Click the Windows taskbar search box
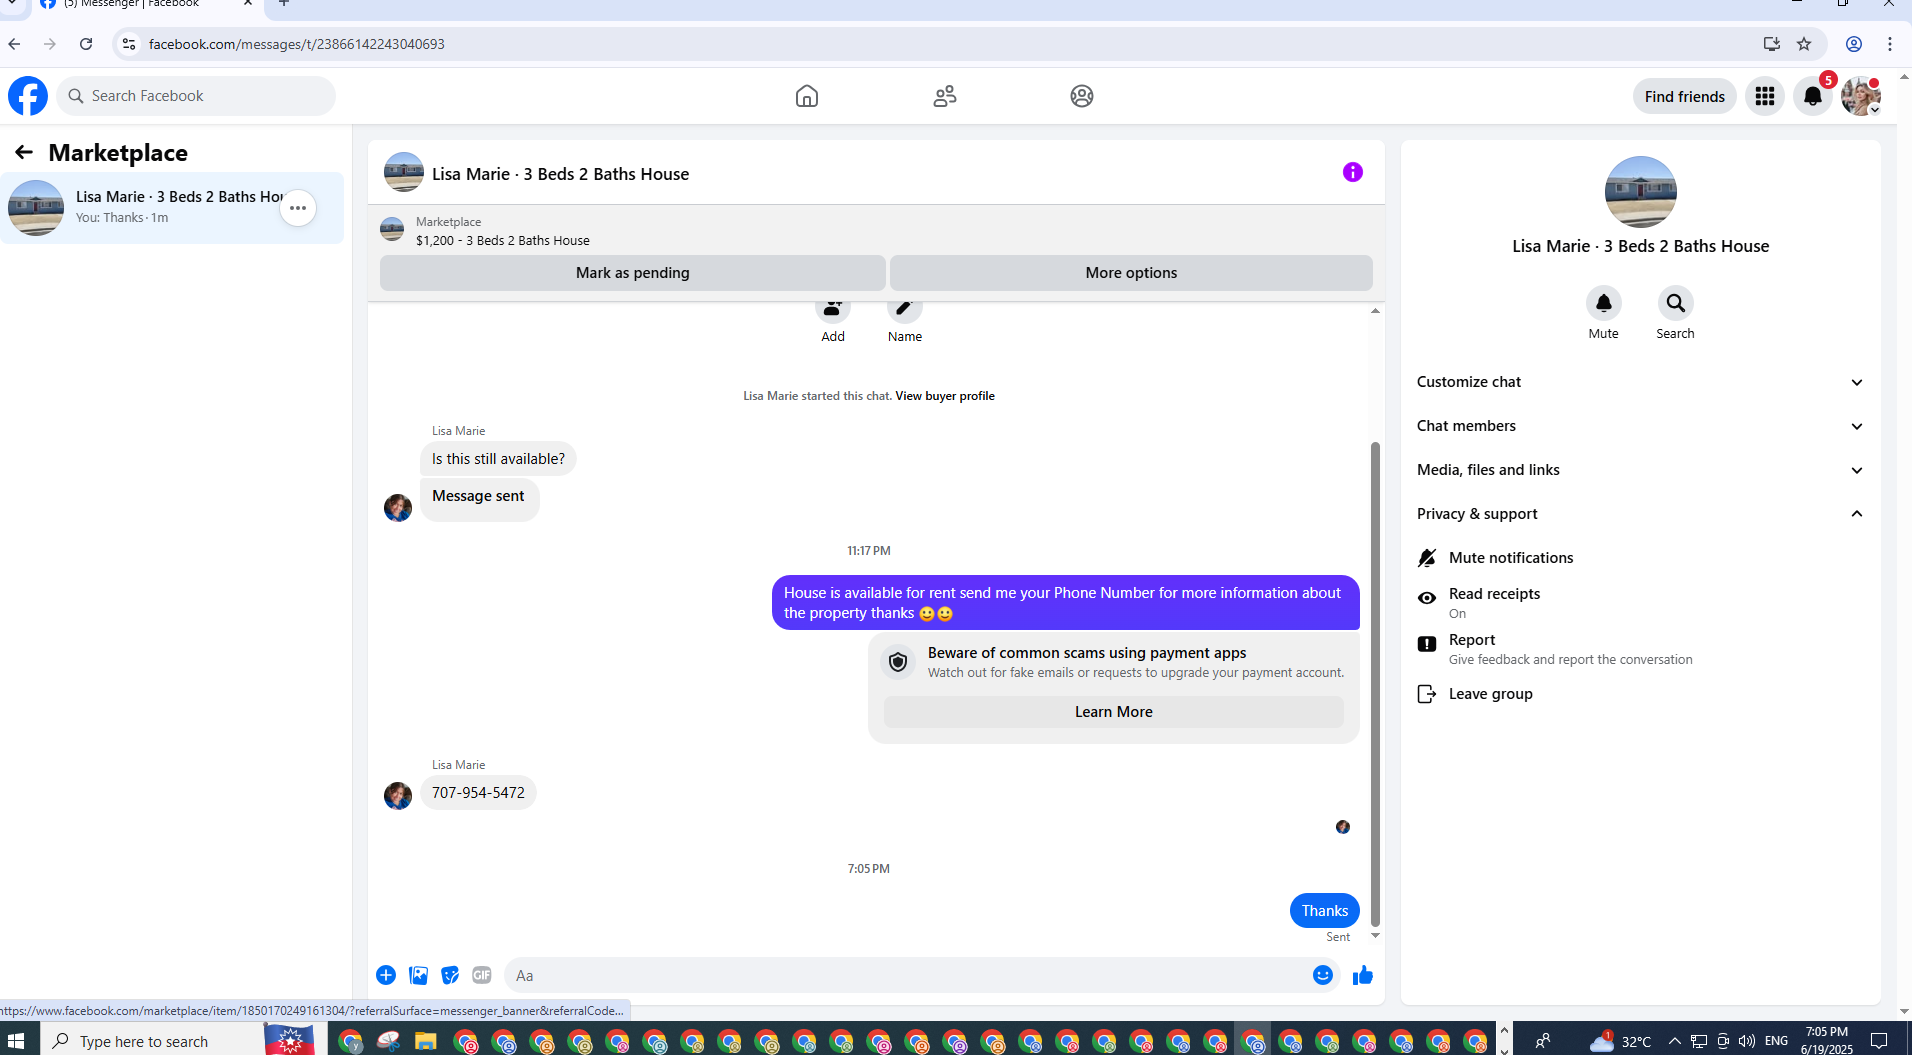The width and height of the screenshot is (1912, 1055). [x=152, y=1041]
